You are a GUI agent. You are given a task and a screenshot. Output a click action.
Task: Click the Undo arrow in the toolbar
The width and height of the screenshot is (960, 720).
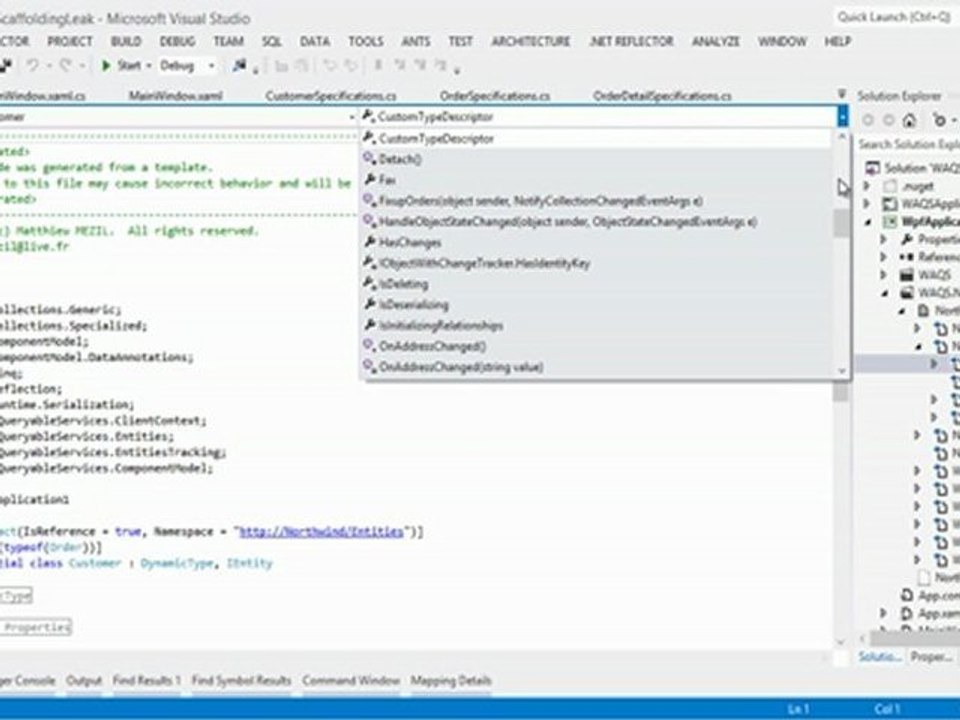click(x=33, y=66)
